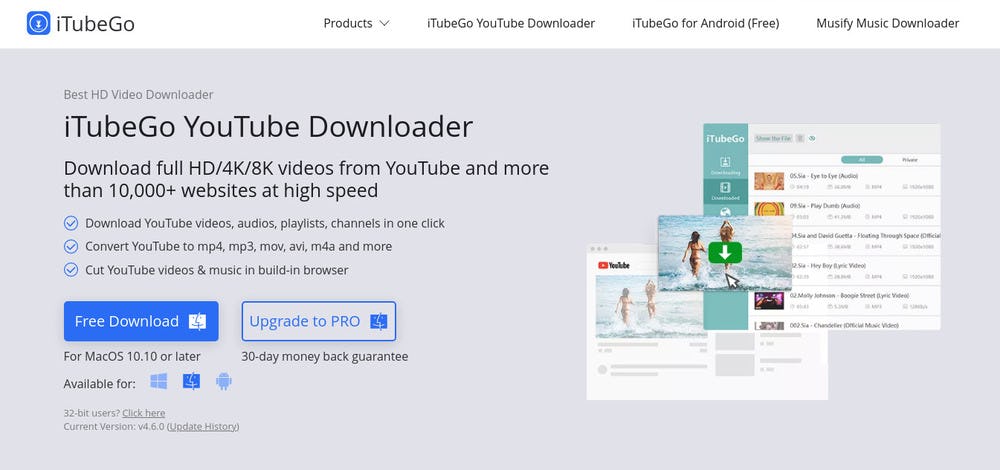Screen dimensions: 1000x470
Task: Follow the 32-bit users Click here link
Action: [x=143, y=413]
